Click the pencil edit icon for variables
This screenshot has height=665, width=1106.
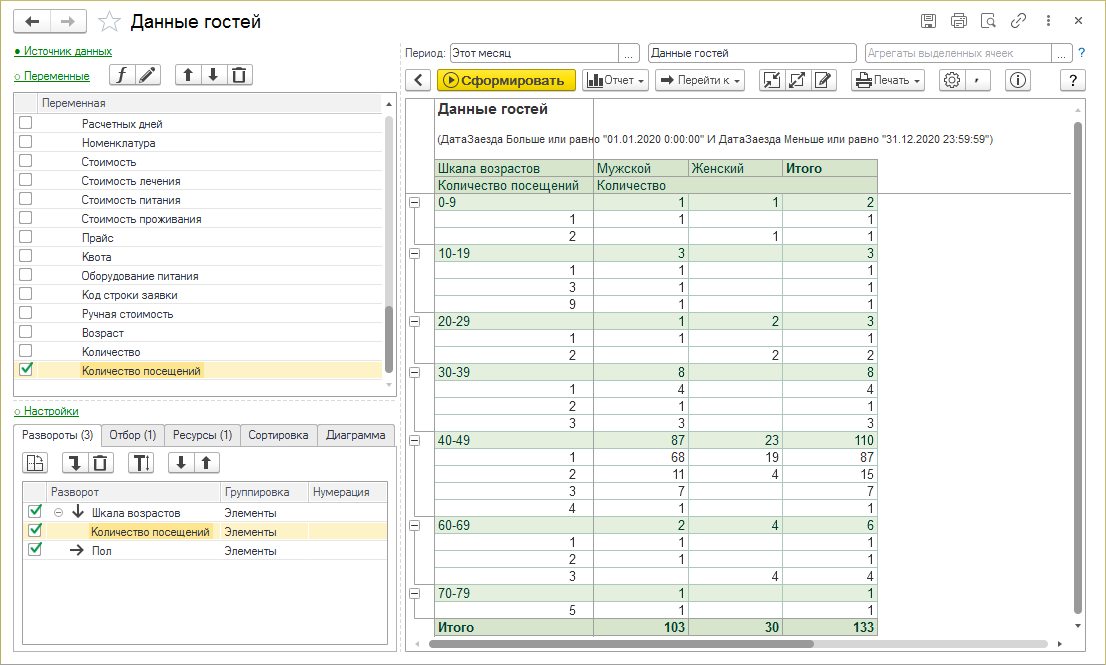pos(147,75)
